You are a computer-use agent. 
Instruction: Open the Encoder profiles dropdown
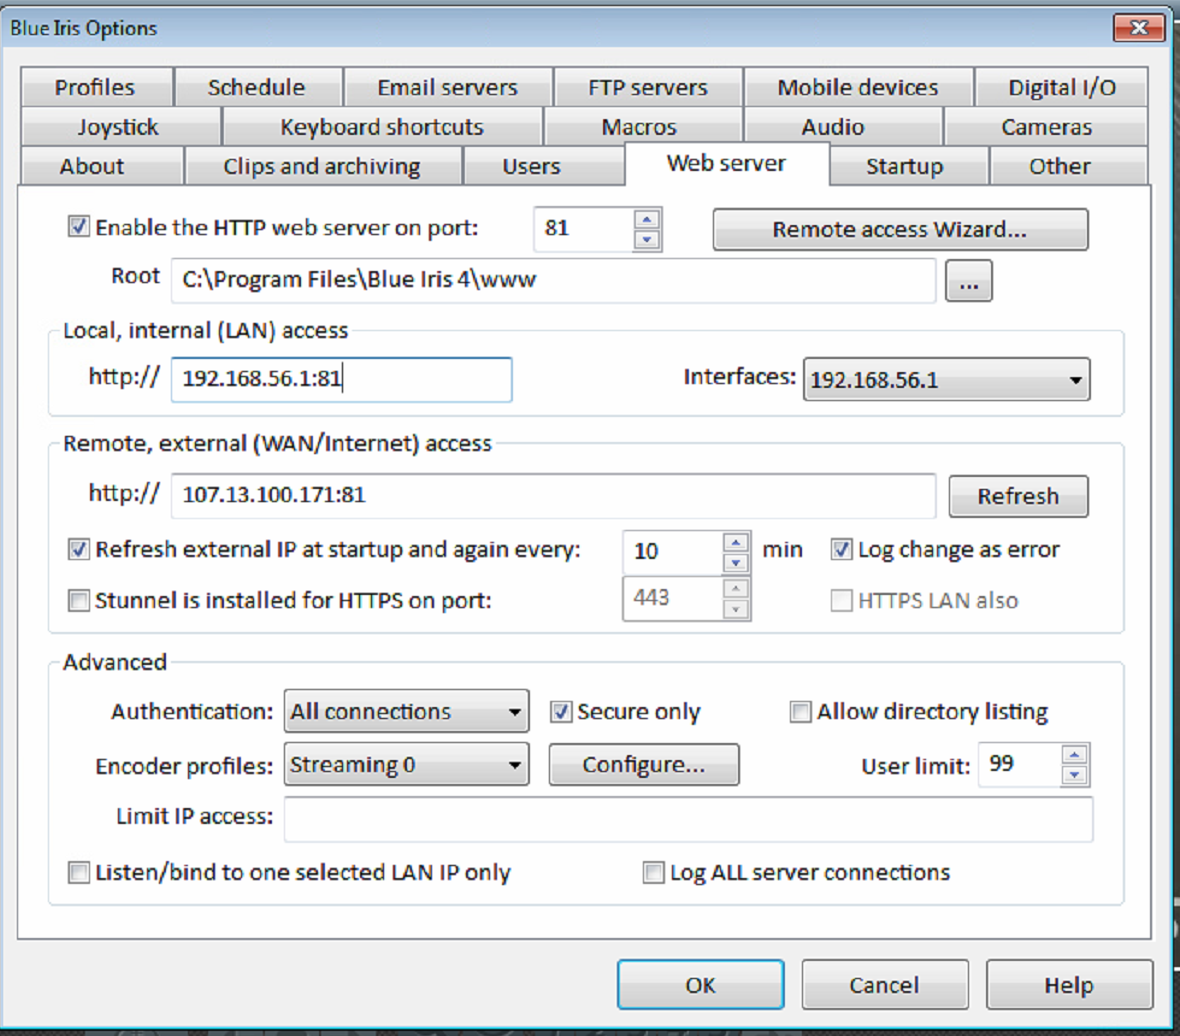(x=406, y=766)
